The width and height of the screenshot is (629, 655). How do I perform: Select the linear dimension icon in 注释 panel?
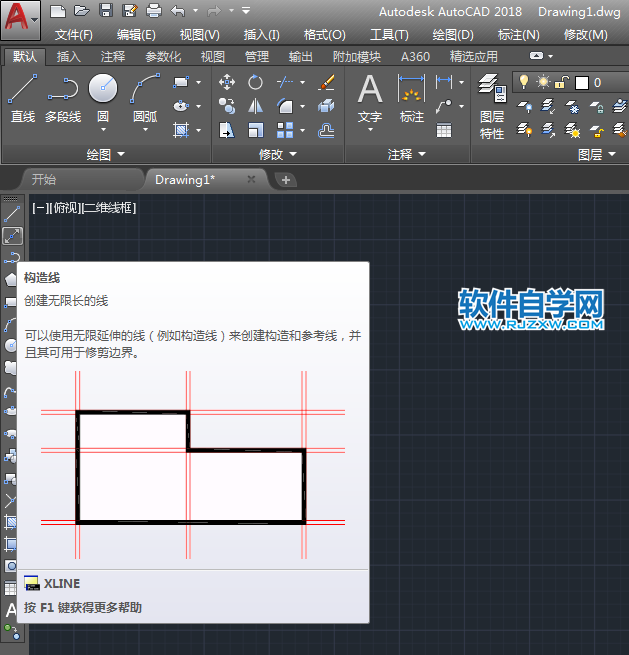pos(444,82)
